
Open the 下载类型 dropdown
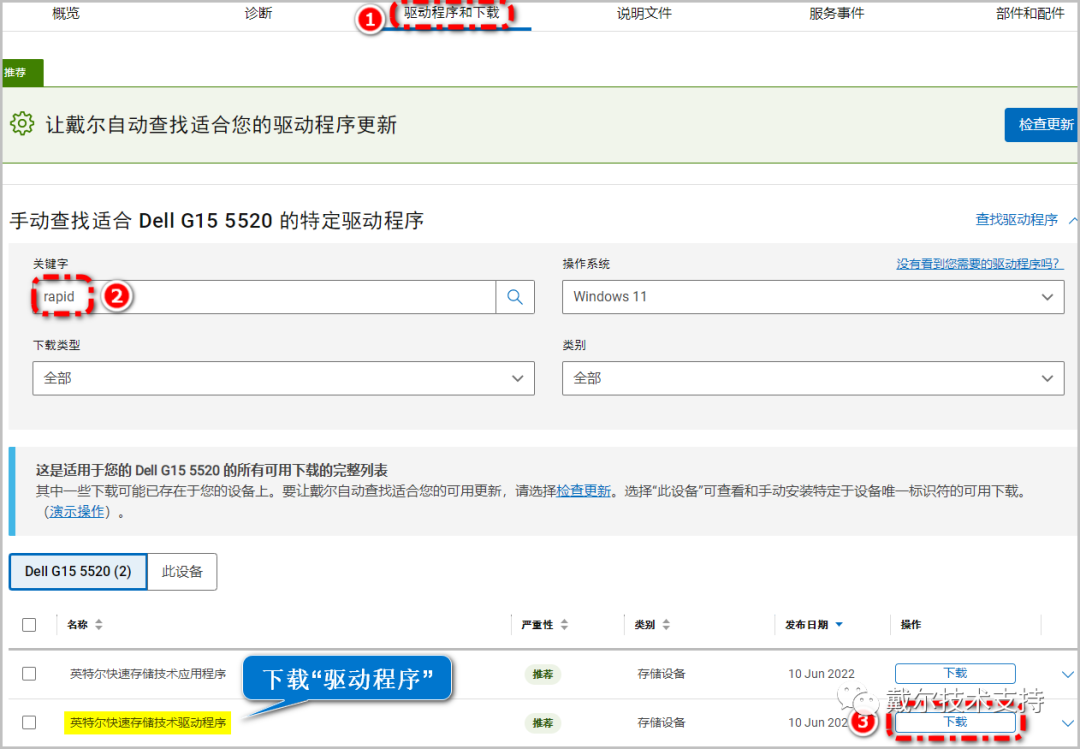tap(283, 378)
